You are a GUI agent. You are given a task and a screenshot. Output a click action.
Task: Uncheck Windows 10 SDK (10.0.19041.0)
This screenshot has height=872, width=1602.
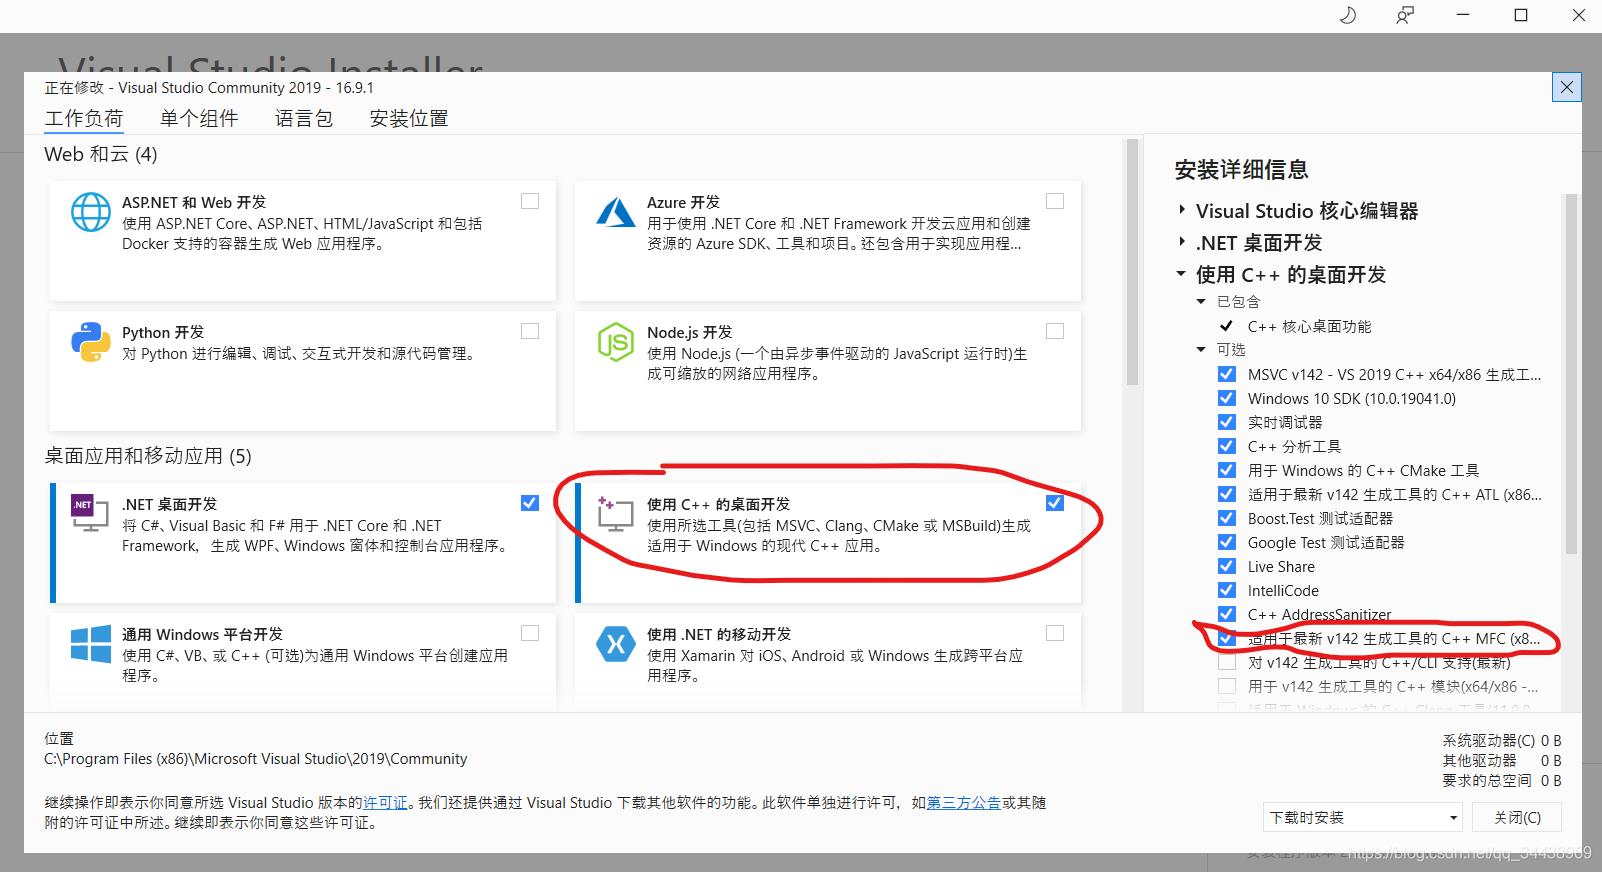click(1227, 398)
